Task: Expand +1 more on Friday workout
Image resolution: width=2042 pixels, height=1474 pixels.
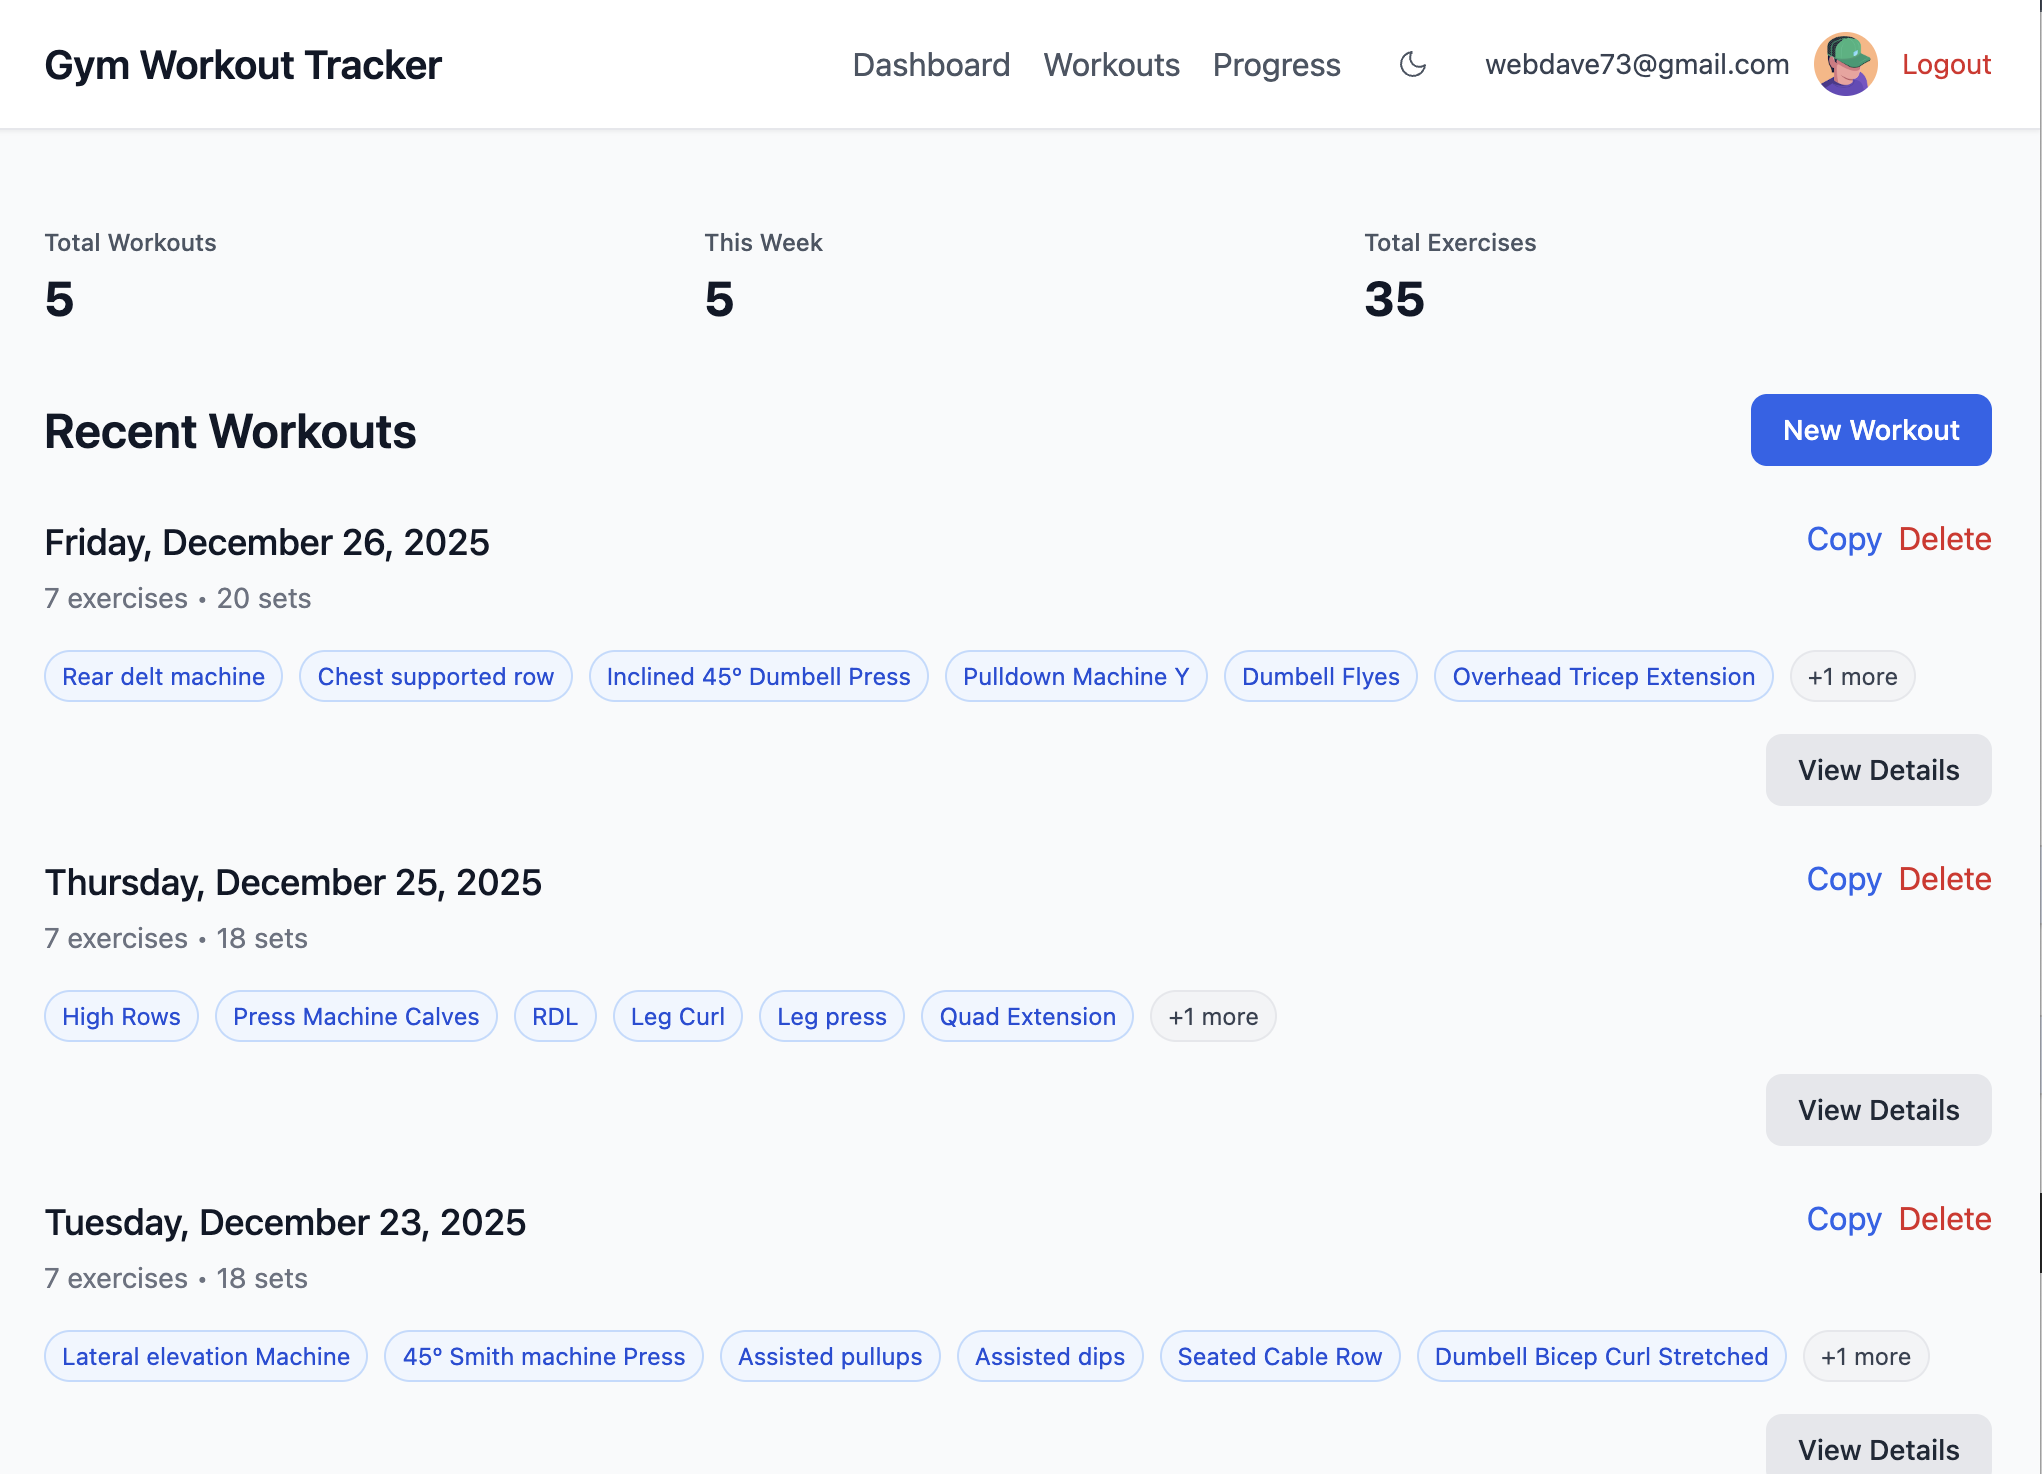Action: tap(1852, 677)
